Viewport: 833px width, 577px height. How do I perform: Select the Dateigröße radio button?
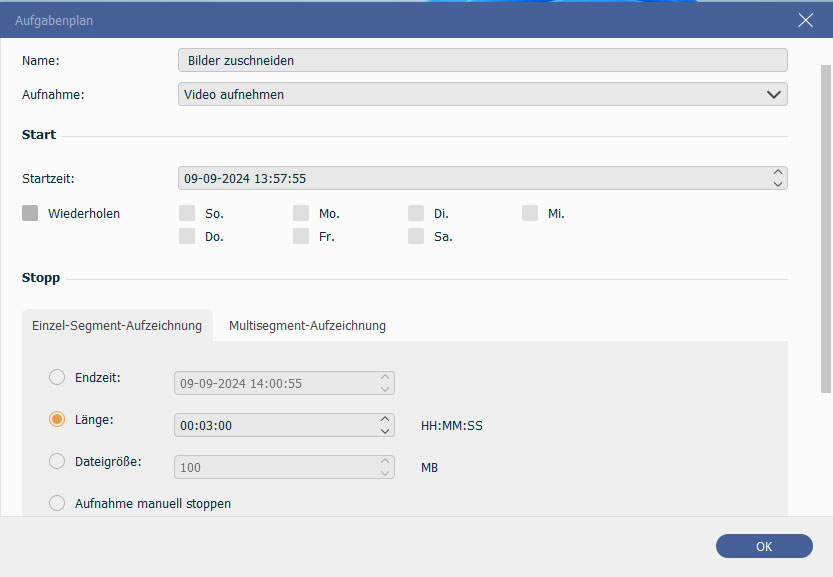[57, 461]
